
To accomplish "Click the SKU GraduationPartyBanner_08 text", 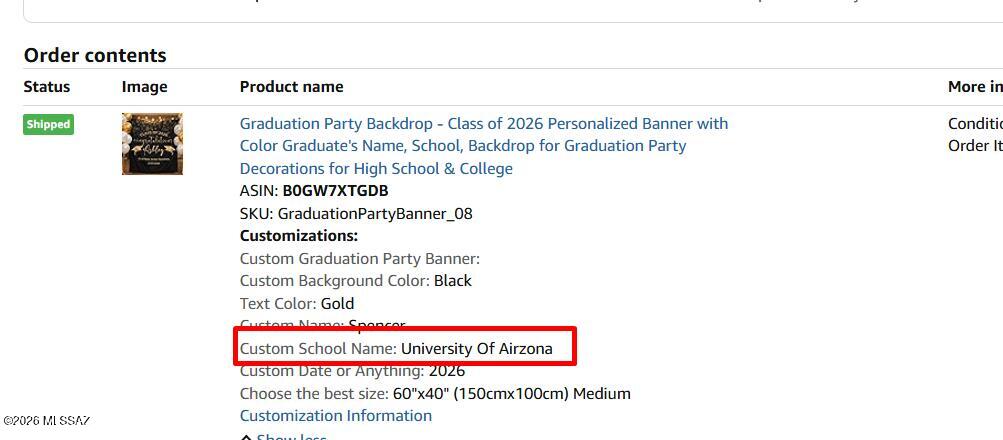I will [x=356, y=214].
